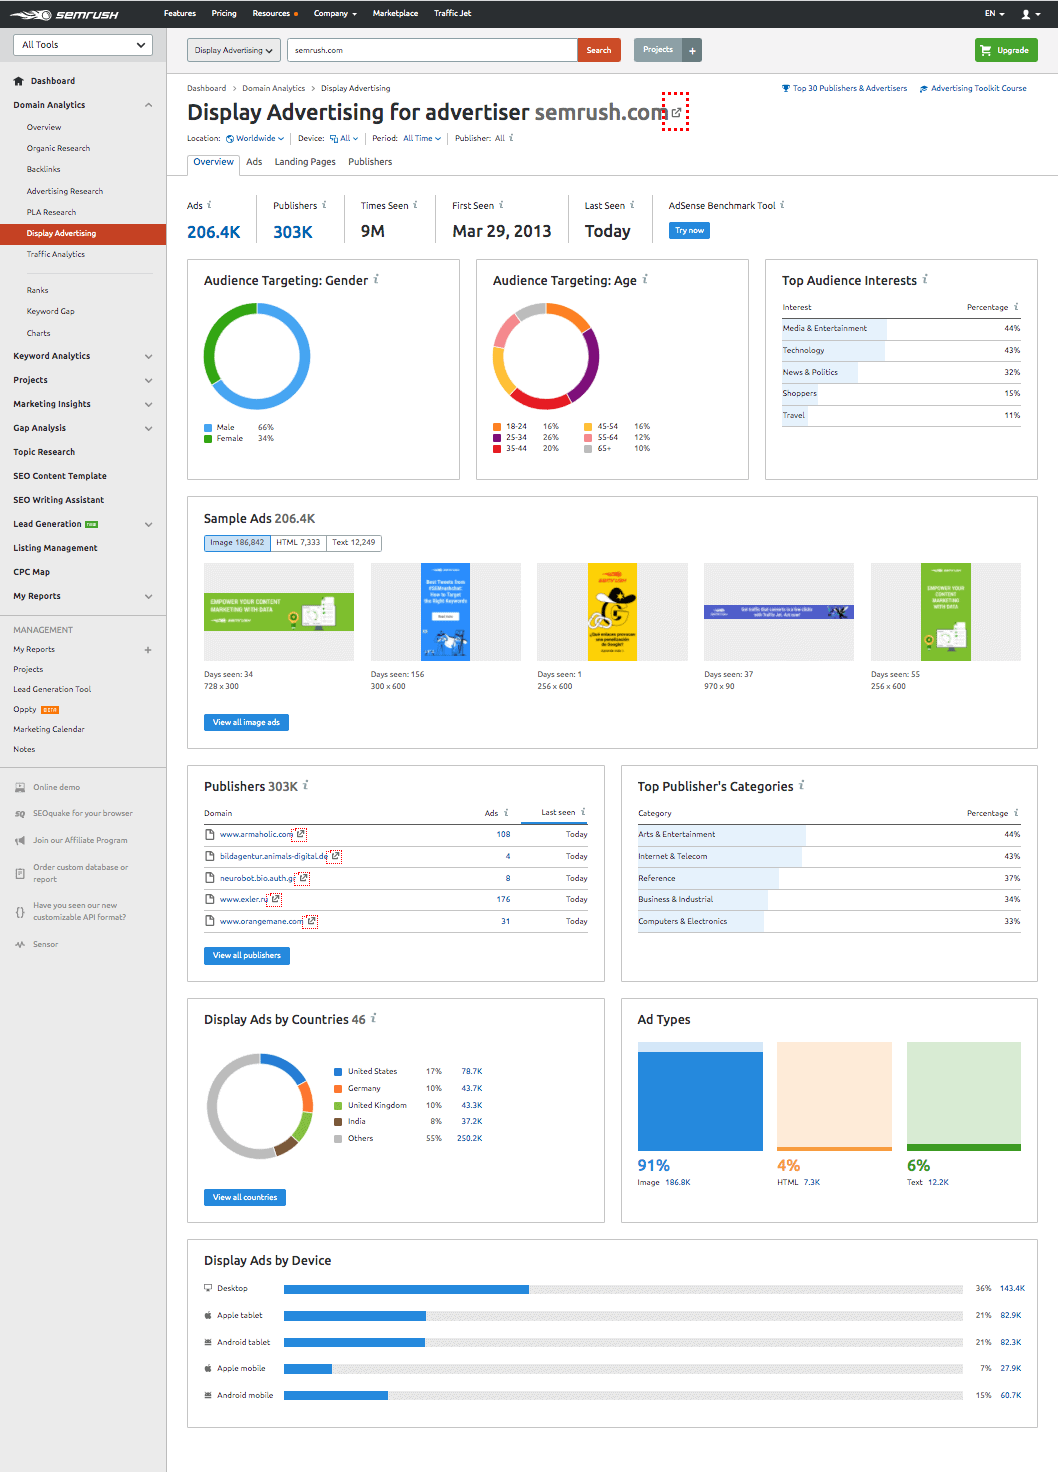This screenshot has height=1472, width=1058.
Task: Click View all image ads button
Action: (246, 722)
